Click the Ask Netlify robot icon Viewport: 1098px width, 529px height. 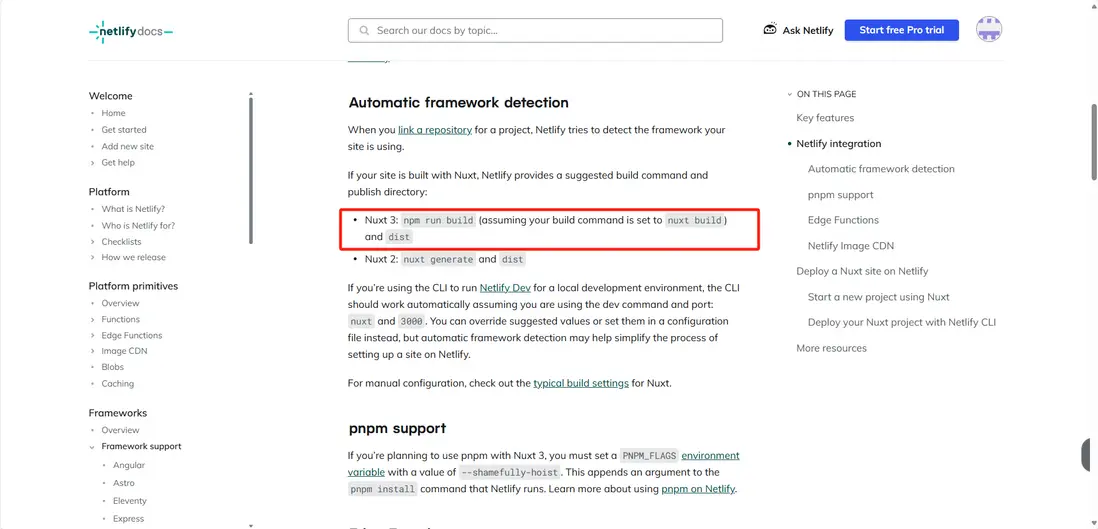coord(770,30)
